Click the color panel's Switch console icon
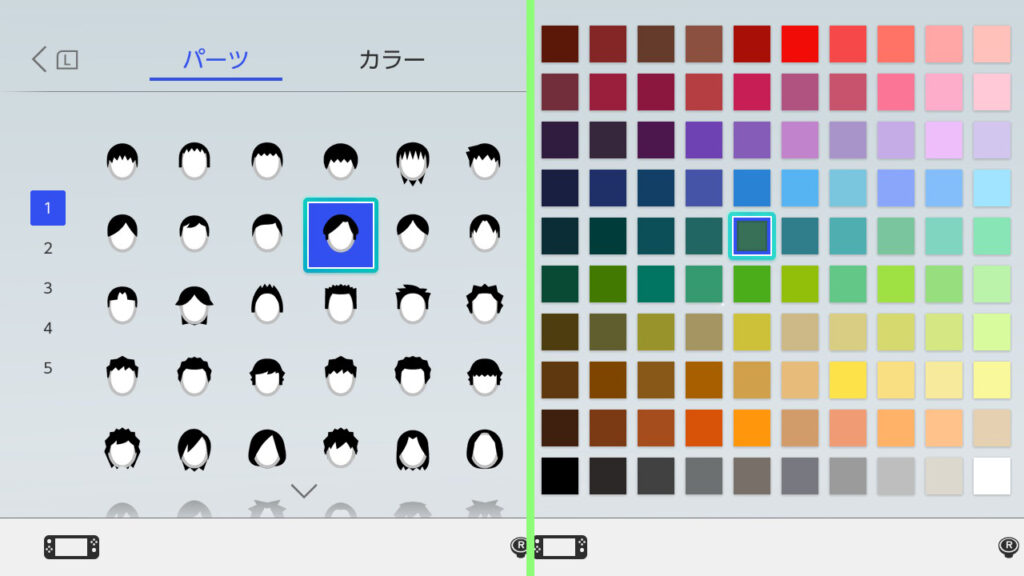 tap(561, 547)
